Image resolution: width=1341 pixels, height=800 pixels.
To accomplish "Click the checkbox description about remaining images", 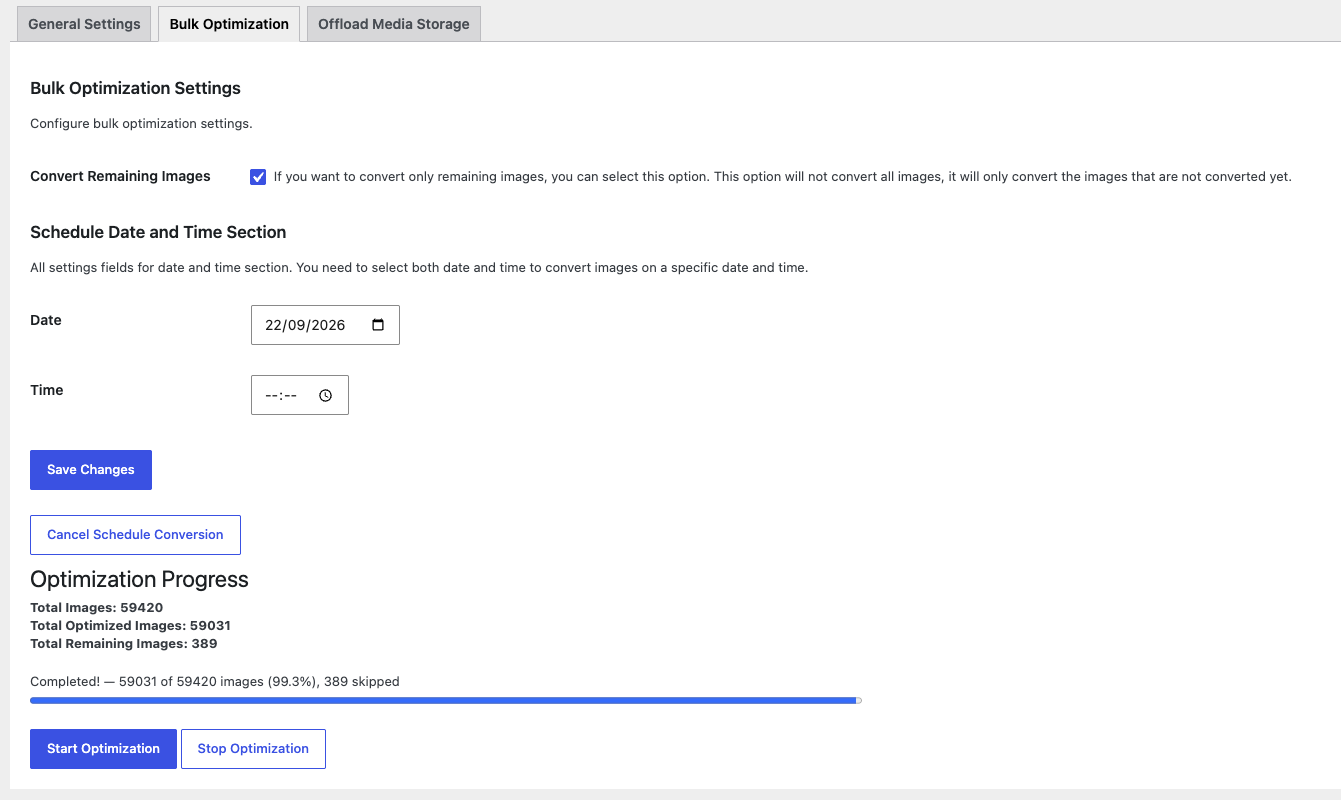I will tap(783, 177).
